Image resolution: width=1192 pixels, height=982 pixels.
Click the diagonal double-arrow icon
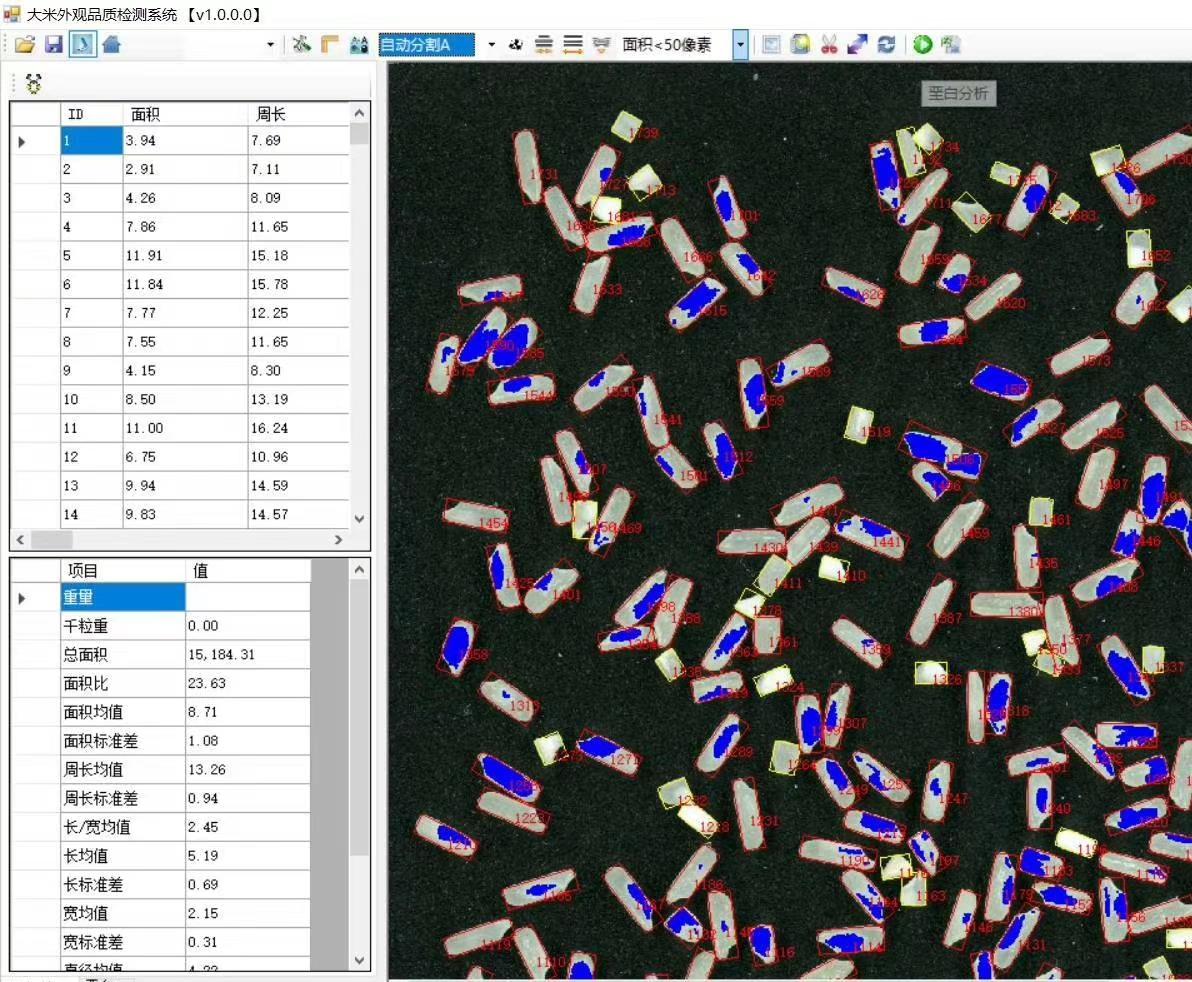[857, 45]
